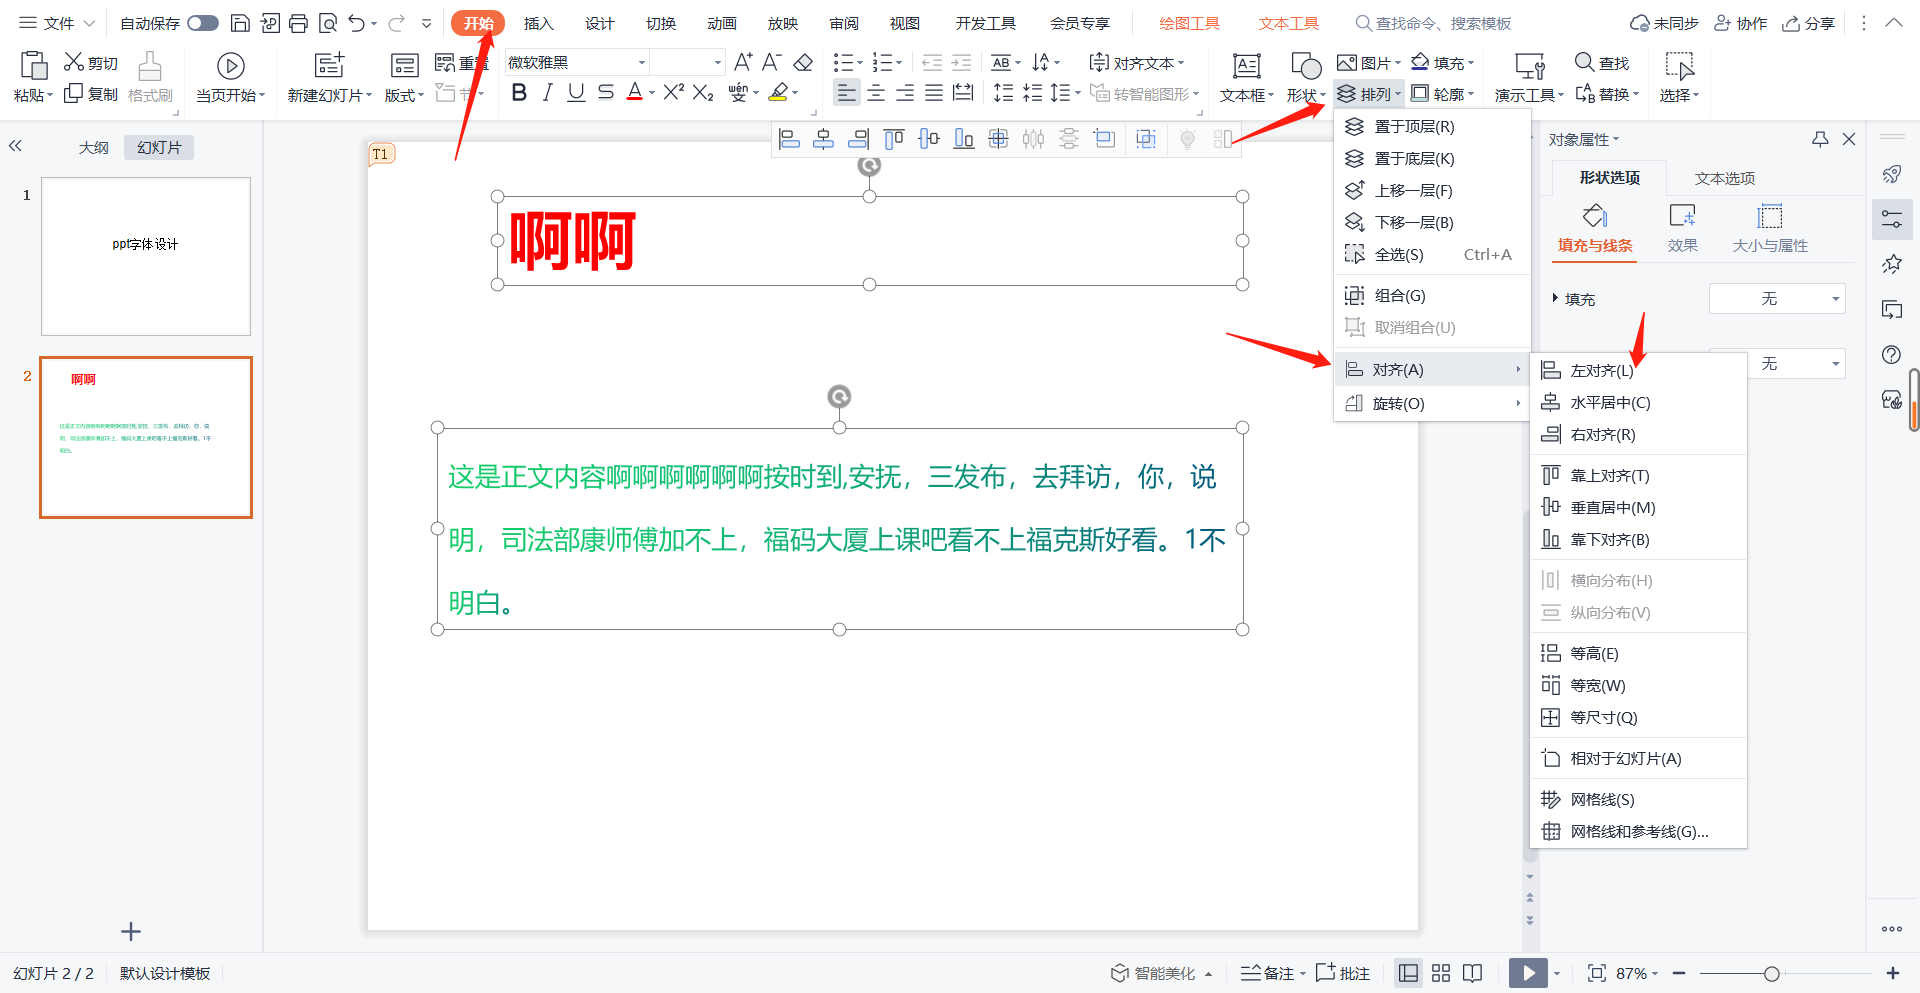The image size is (1920, 993).
Task: Select 组合(G) menu item
Action: (1432, 295)
